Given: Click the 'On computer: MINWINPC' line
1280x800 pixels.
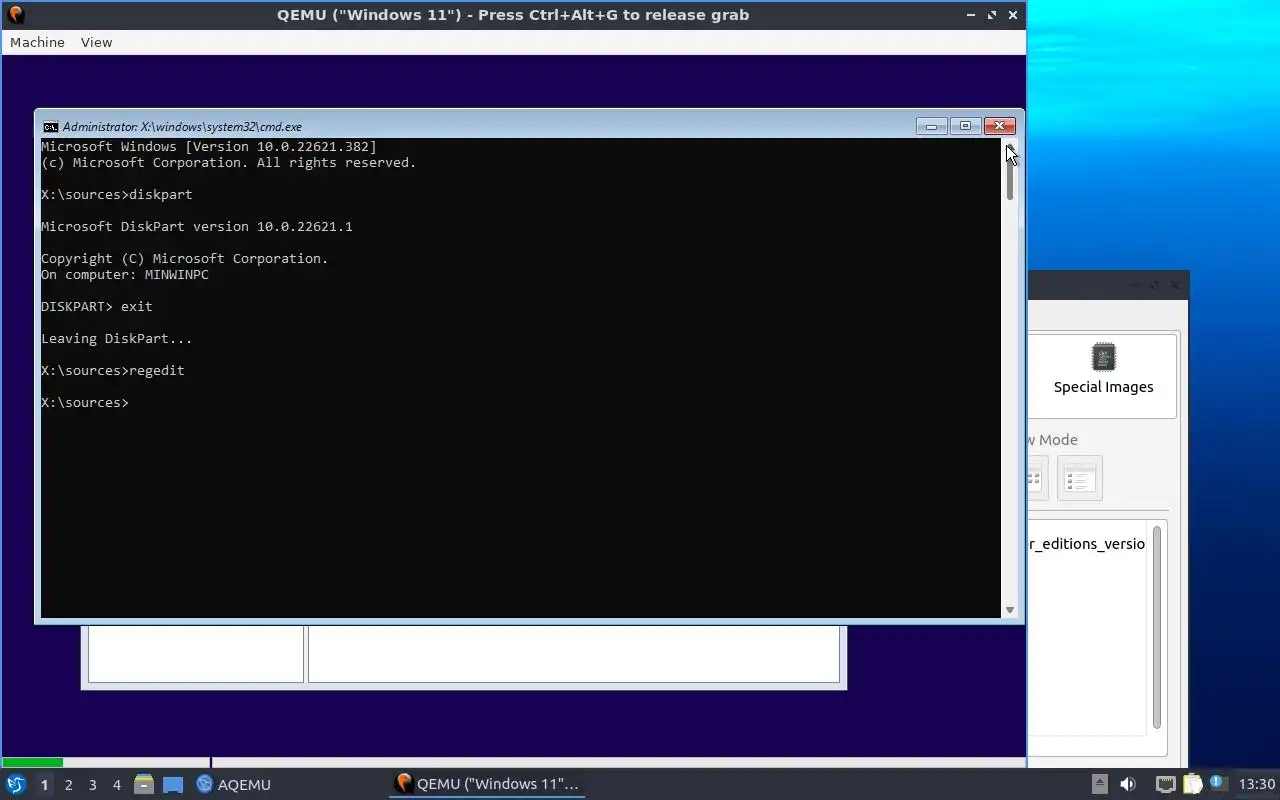Looking at the screenshot, I should (x=125, y=274).
